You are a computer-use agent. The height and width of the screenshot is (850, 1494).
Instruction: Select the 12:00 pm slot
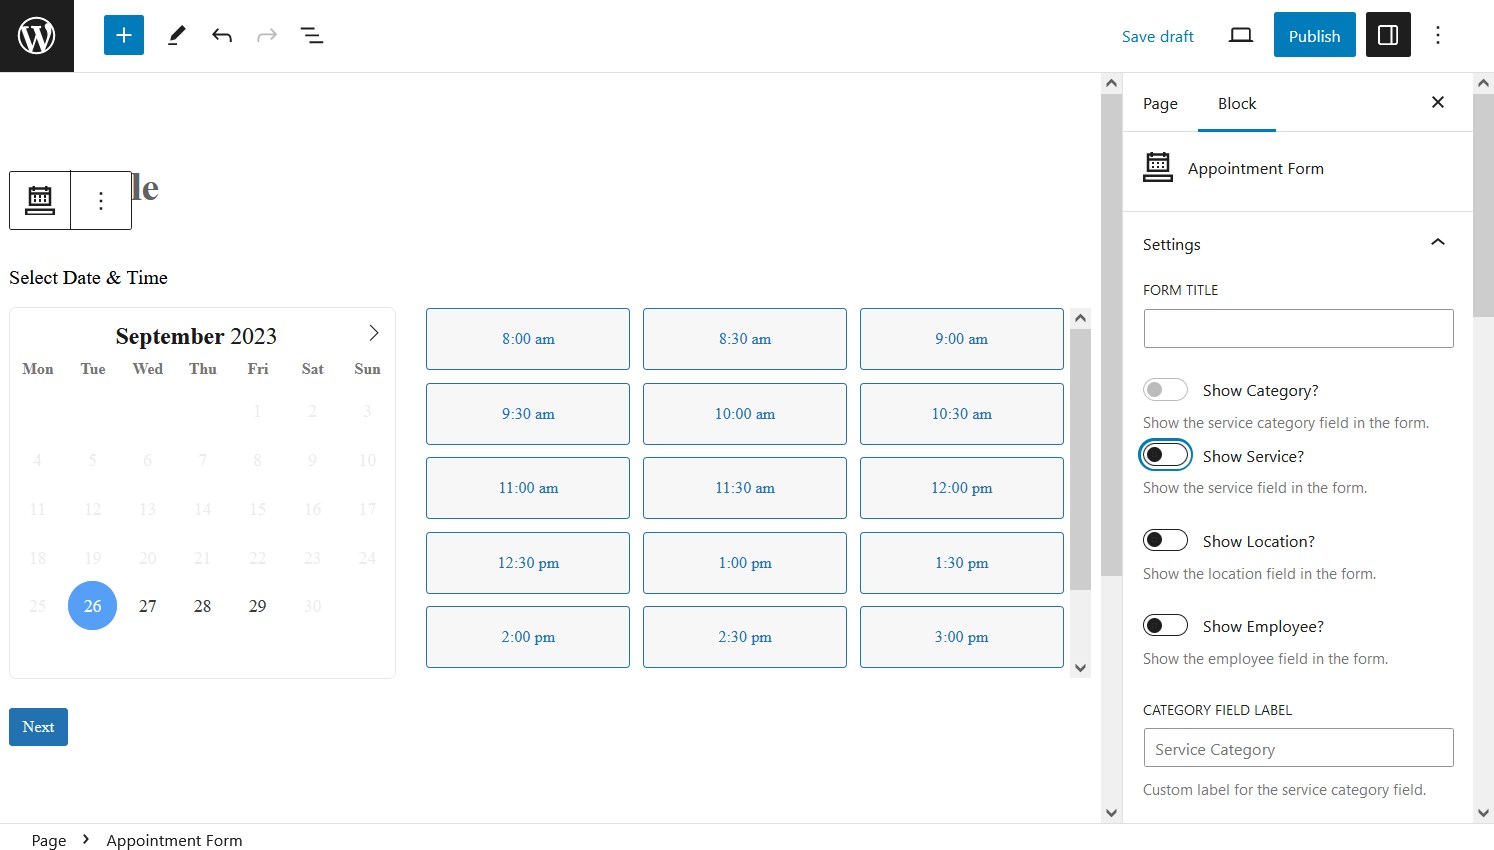point(962,488)
